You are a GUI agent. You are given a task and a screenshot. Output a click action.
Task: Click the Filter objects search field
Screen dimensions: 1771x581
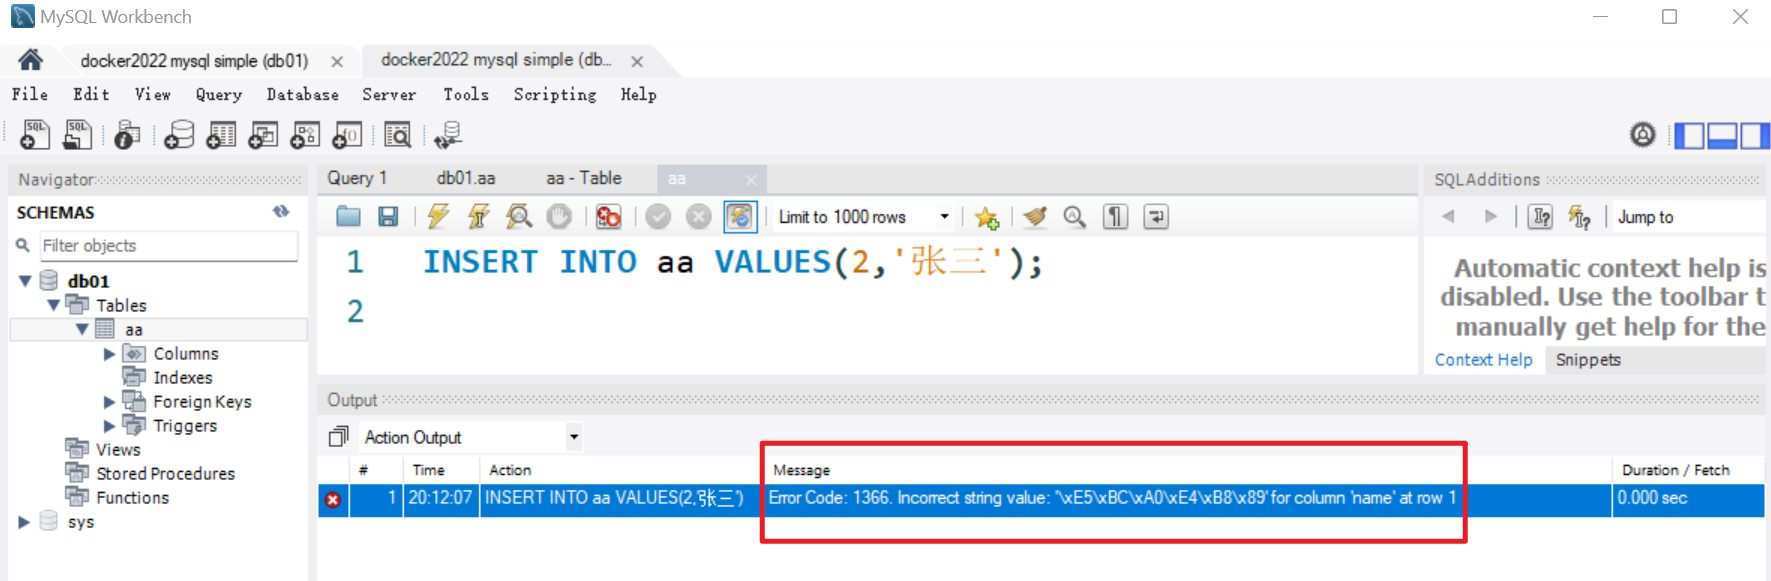point(168,246)
